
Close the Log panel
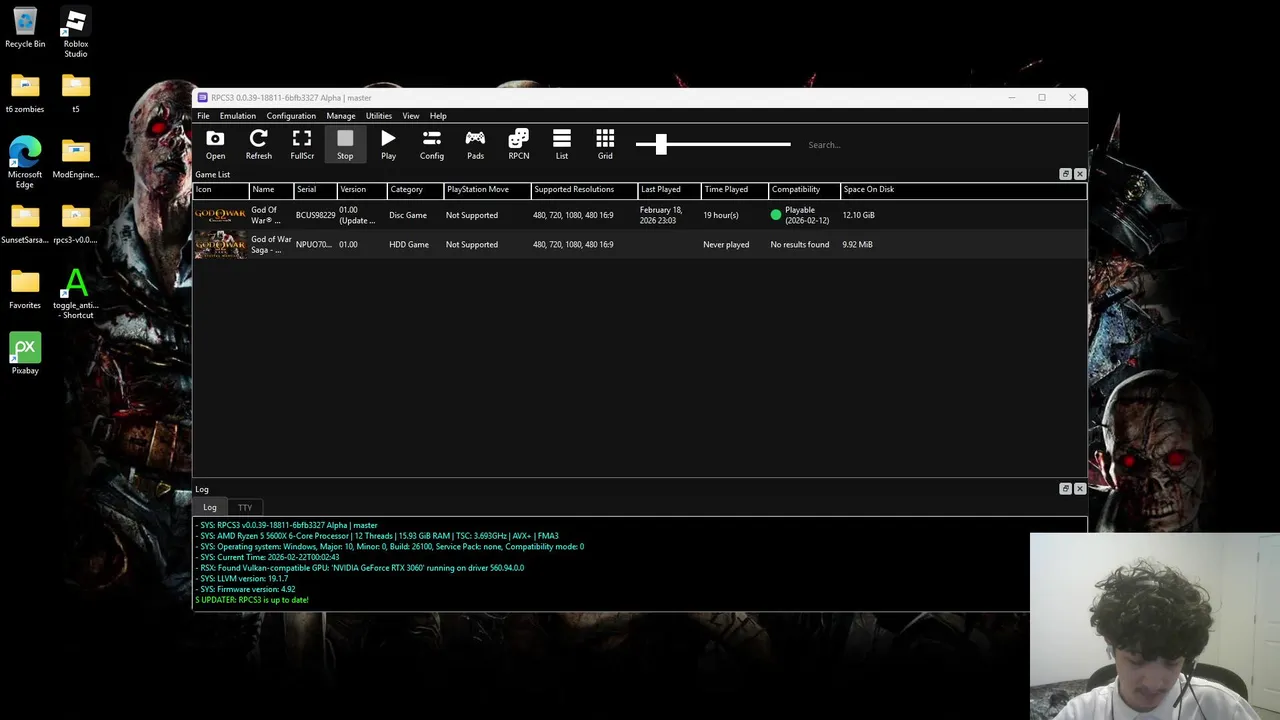coord(1079,489)
